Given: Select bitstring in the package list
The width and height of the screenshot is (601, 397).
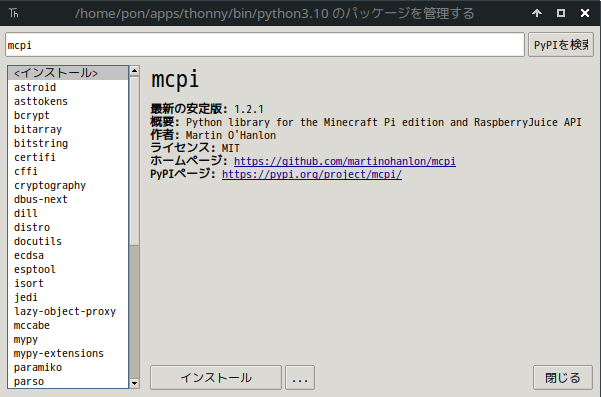Looking at the screenshot, I should coord(68,143).
